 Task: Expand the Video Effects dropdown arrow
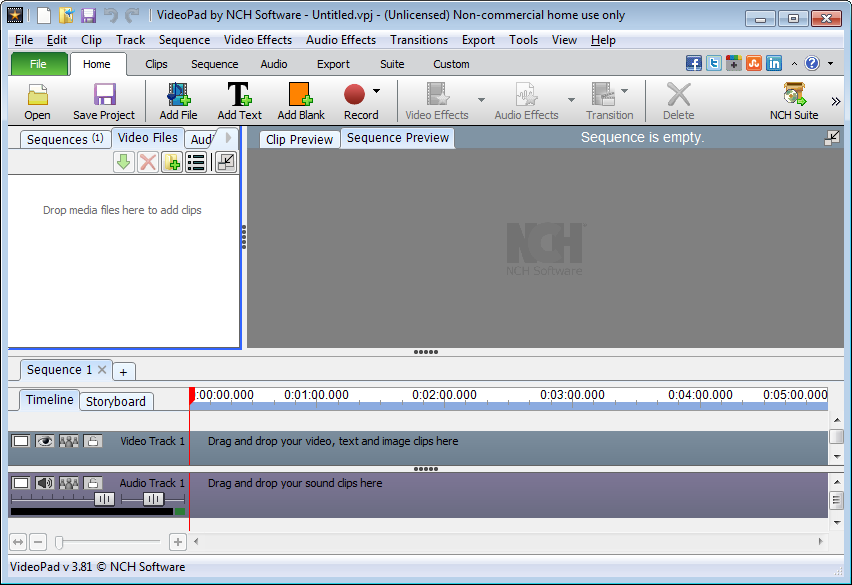[481, 99]
